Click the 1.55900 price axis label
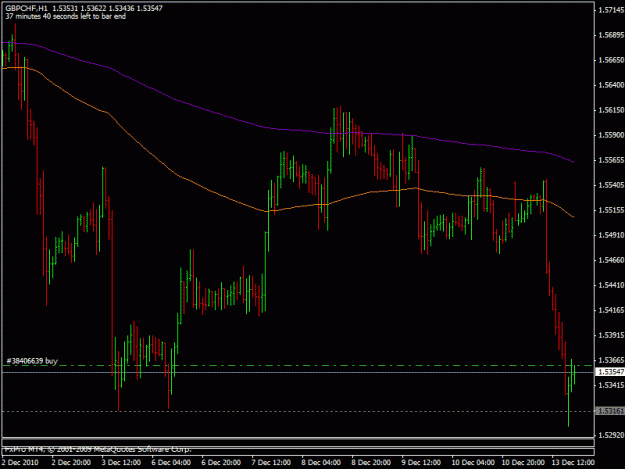The width and height of the screenshot is (625, 469). [611, 135]
